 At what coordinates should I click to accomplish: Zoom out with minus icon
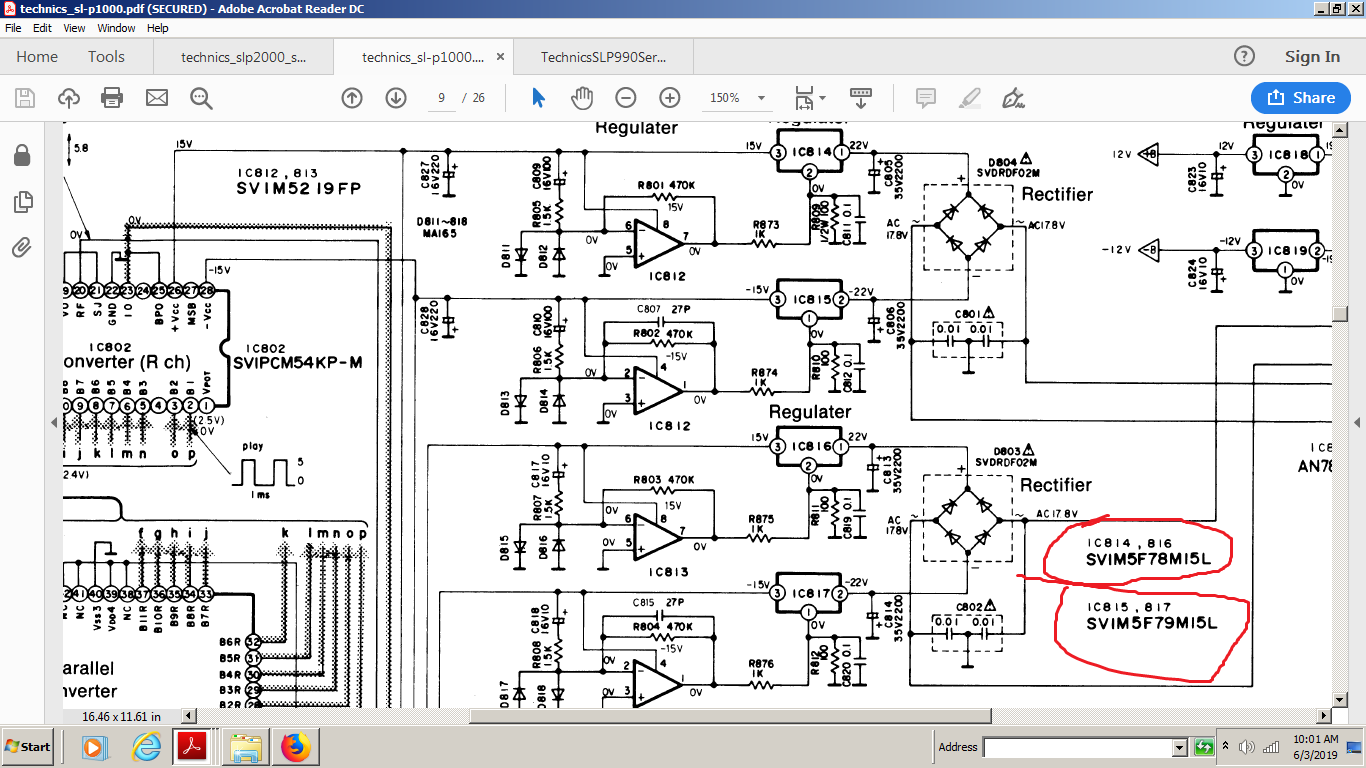626,98
